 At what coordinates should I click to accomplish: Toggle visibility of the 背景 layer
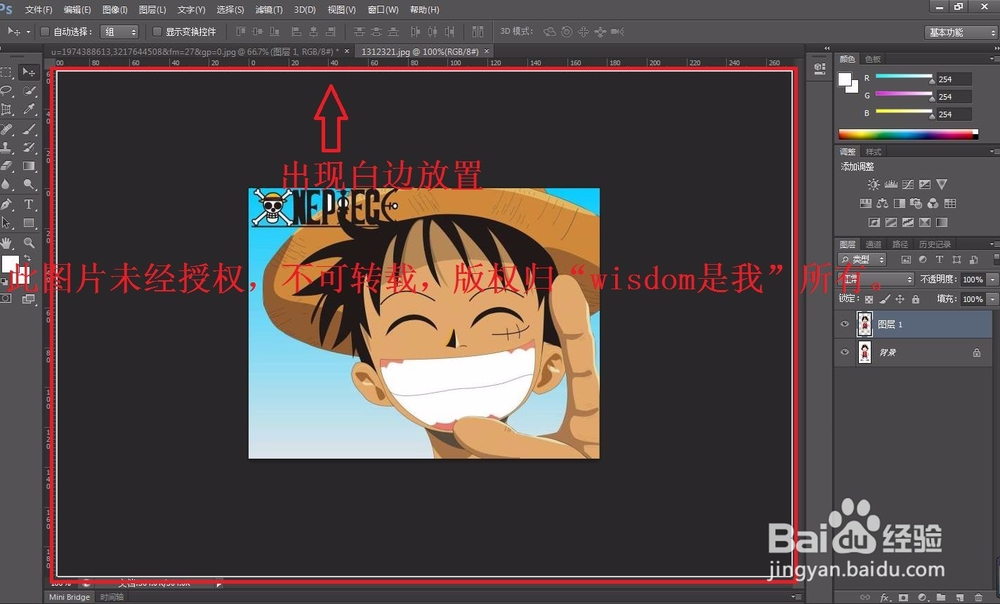(x=845, y=352)
